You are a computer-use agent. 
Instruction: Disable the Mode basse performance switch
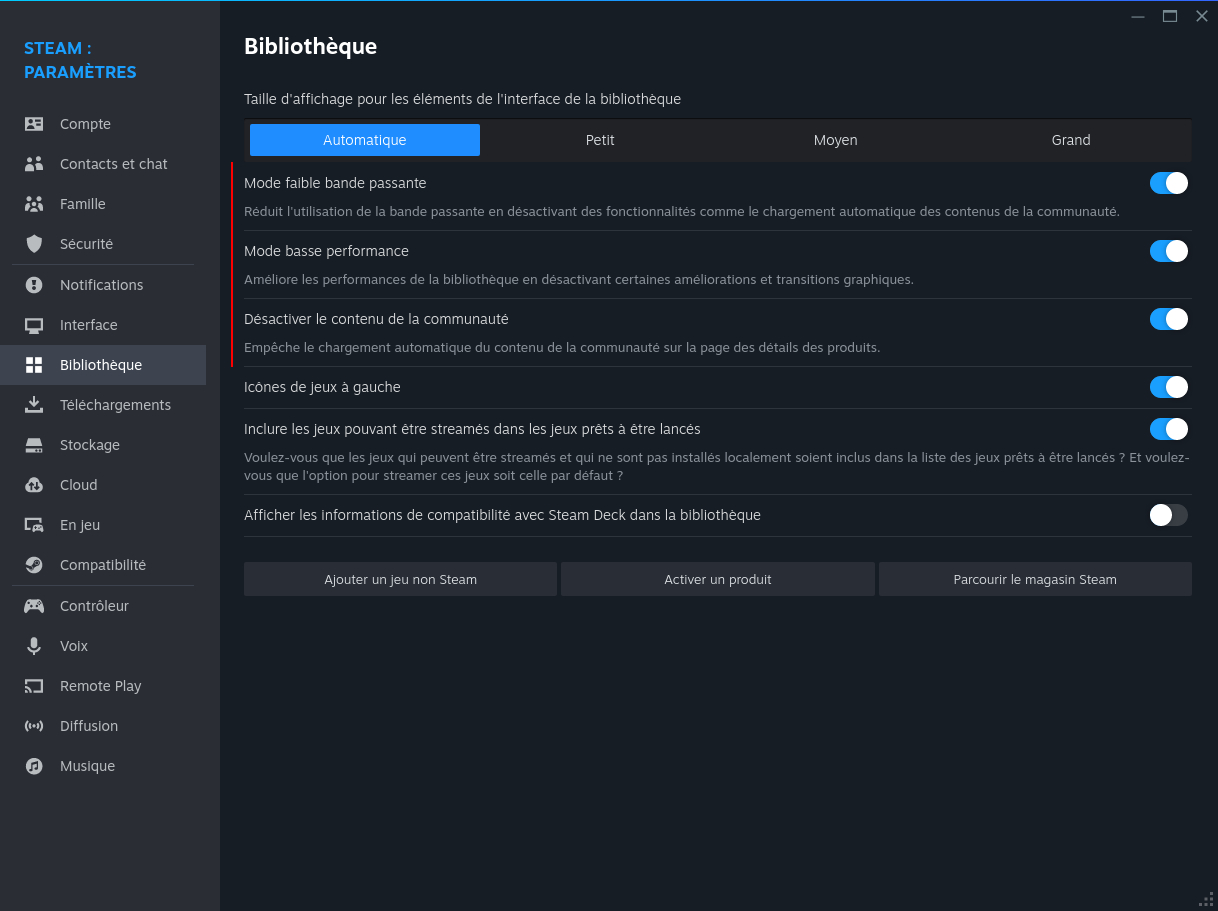pyautogui.click(x=1168, y=251)
